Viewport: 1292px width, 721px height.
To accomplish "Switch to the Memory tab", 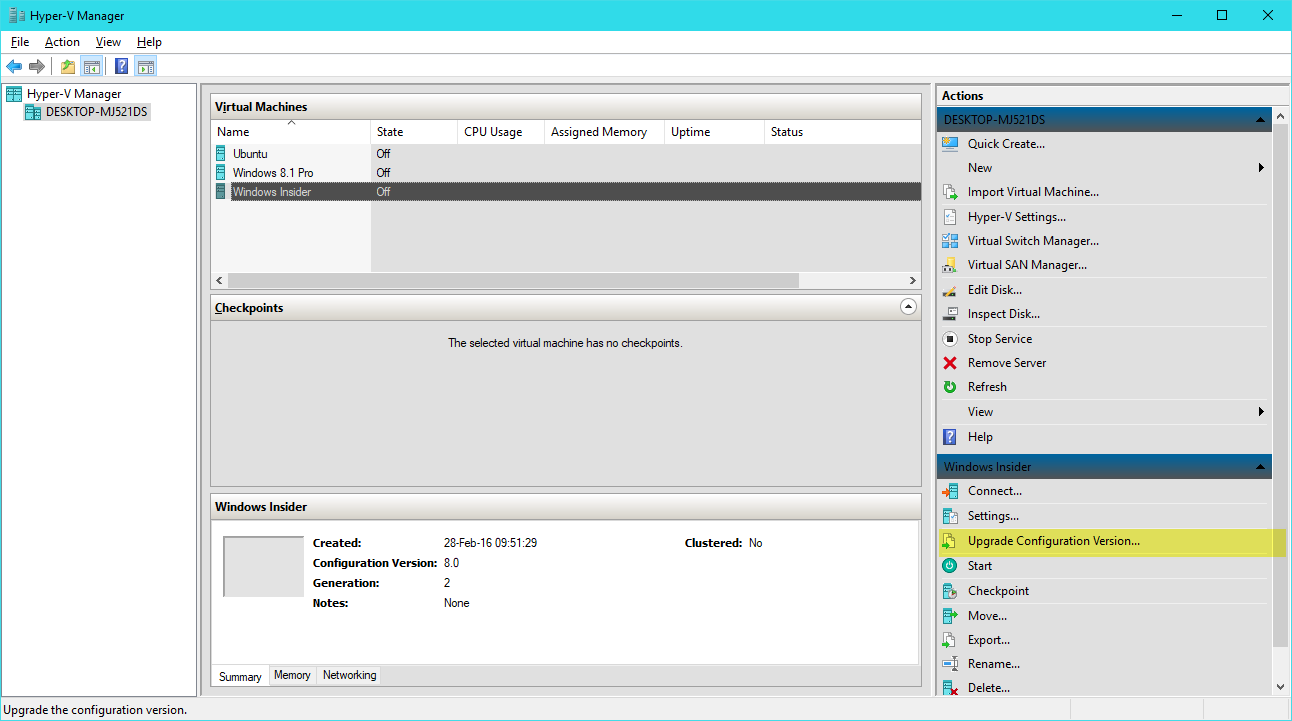I will pyautogui.click(x=292, y=676).
